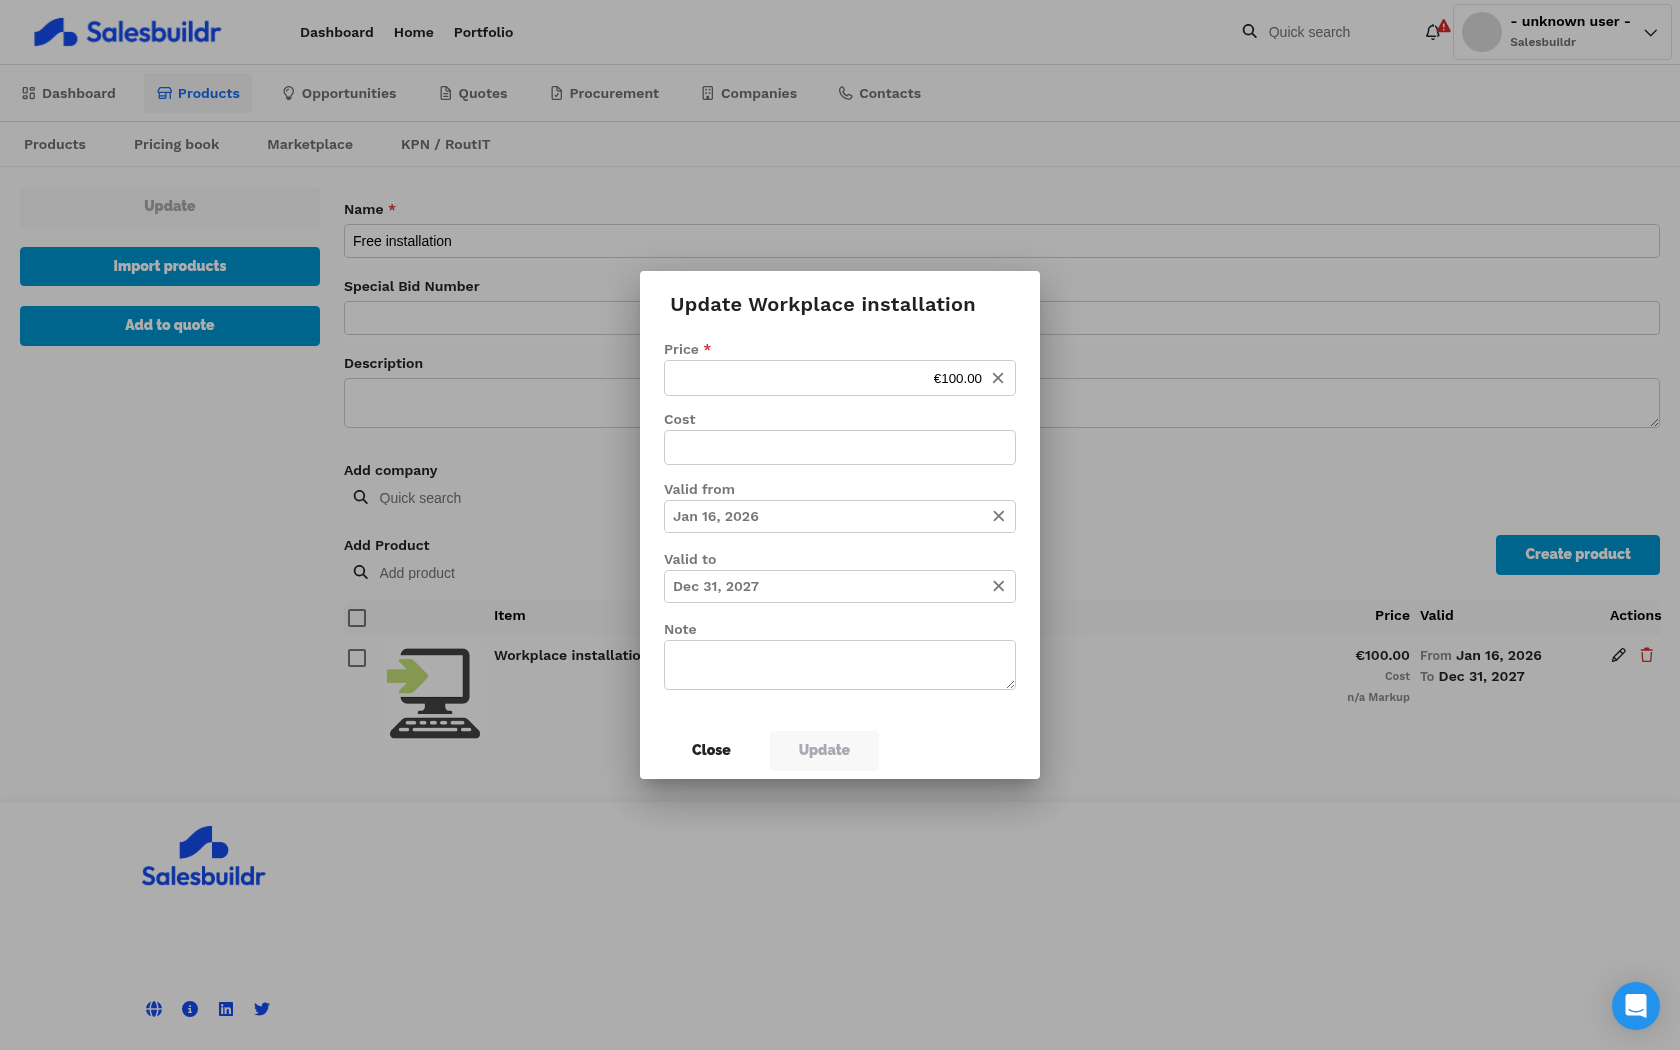Open the Dashboard module tab
1680x1050 pixels.
[x=69, y=93]
